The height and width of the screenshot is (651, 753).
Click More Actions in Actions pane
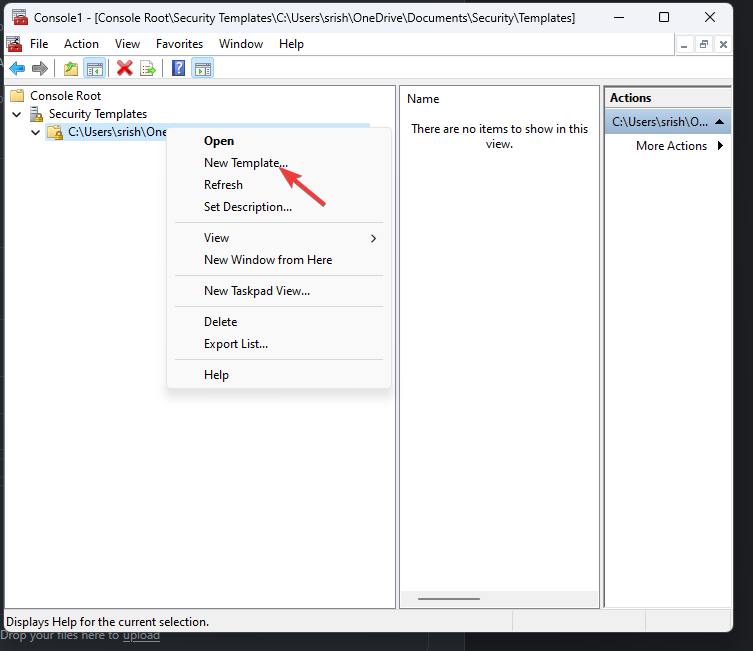(671, 145)
